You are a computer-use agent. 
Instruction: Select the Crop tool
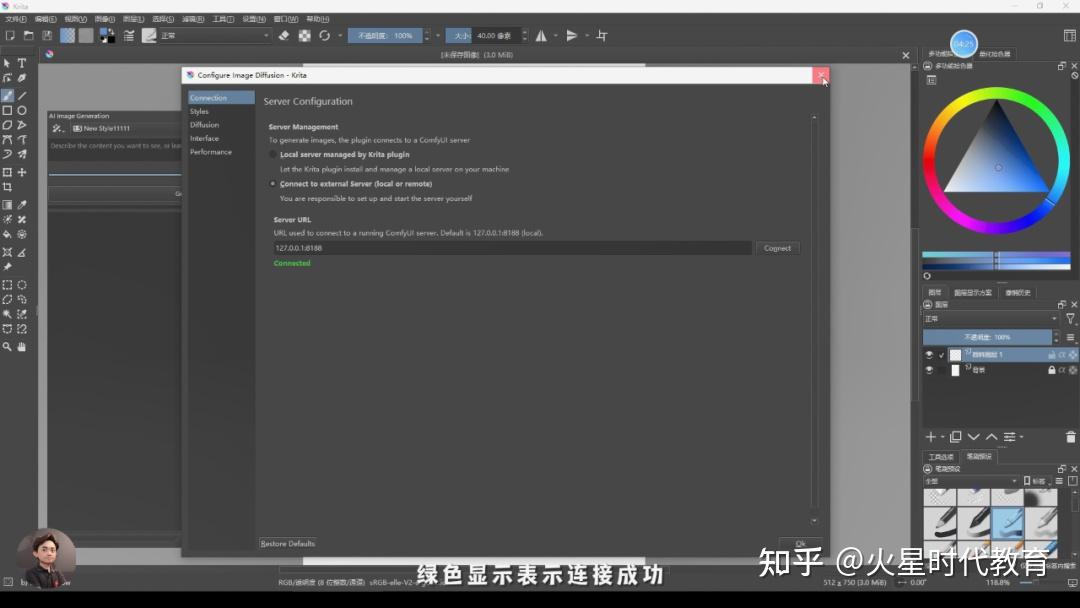[x=8, y=187]
